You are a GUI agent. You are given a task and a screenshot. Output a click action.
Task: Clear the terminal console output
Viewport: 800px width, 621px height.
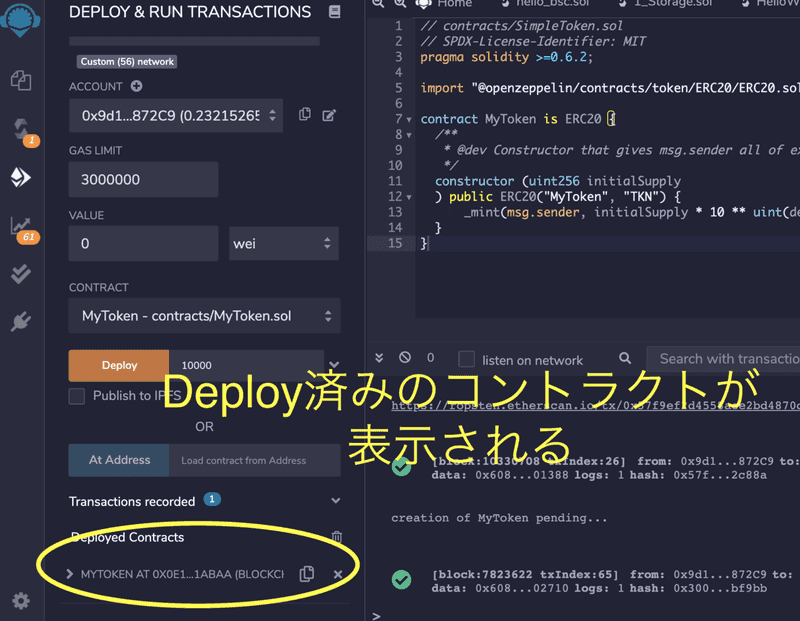click(x=405, y=358)
